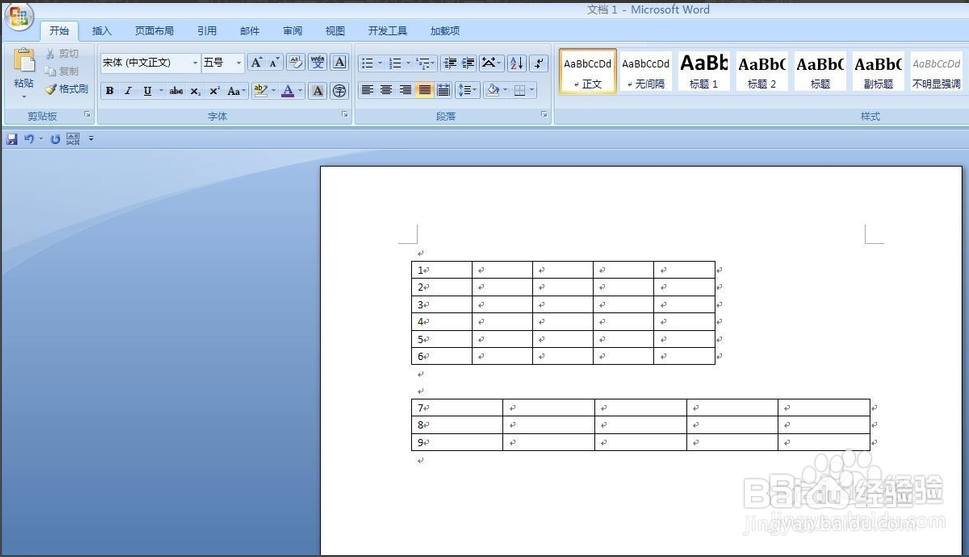The height and width of the screenshot is (557, 969).
Task: Apply the 标题 1 heading style
Action: coord(704,72)
